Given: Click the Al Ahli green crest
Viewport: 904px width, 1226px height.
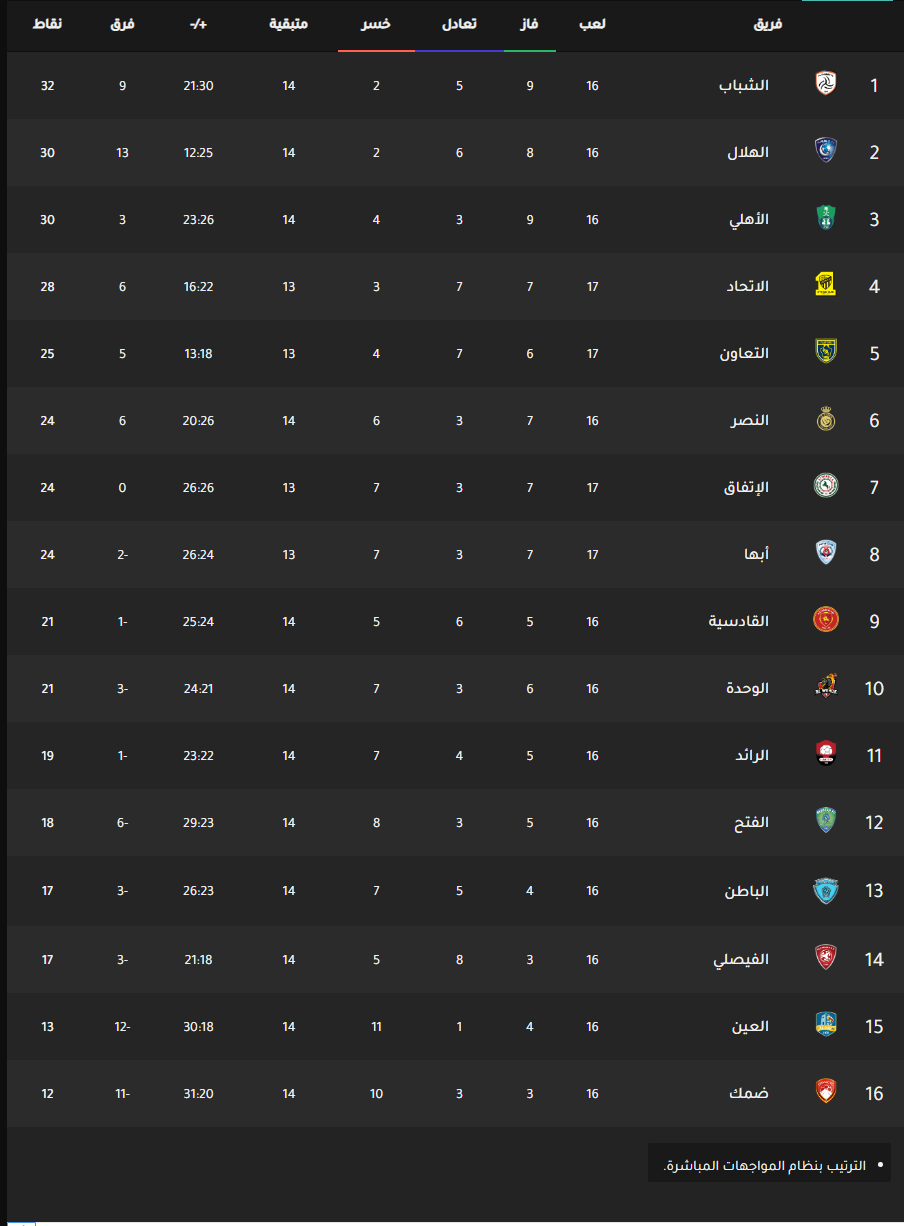Looking at the screenshot, I should [x=825, y=219].
